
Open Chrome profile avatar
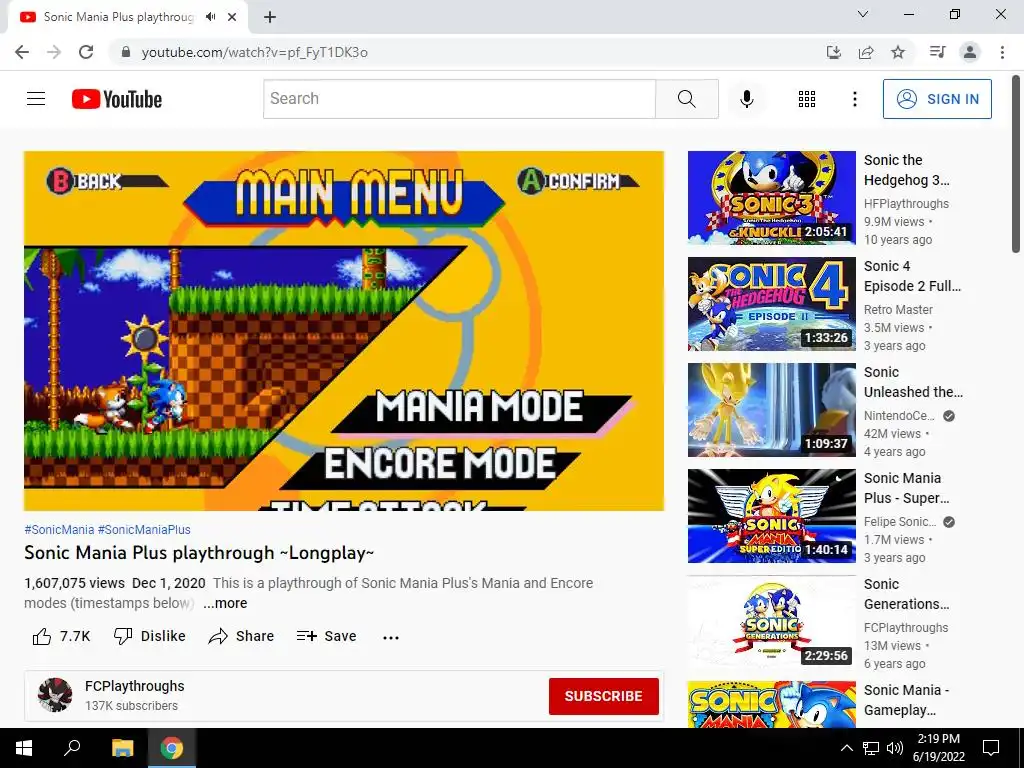click(970, 52)
